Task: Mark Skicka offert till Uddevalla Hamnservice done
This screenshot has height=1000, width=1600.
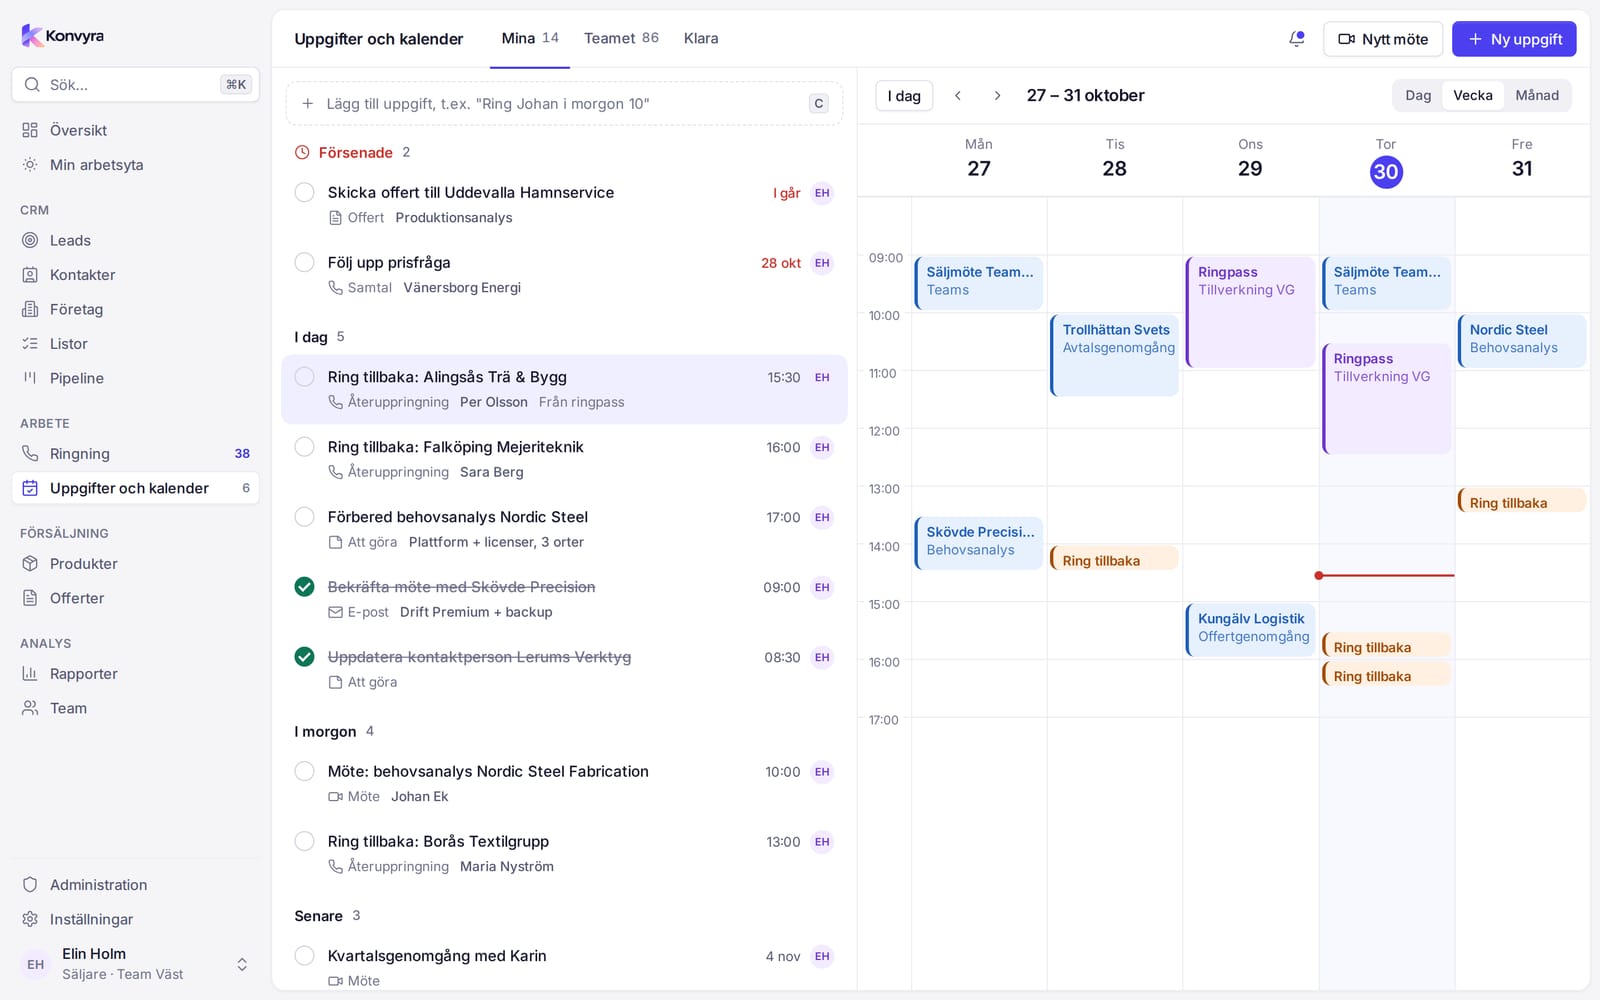Action: coord(305,192)
